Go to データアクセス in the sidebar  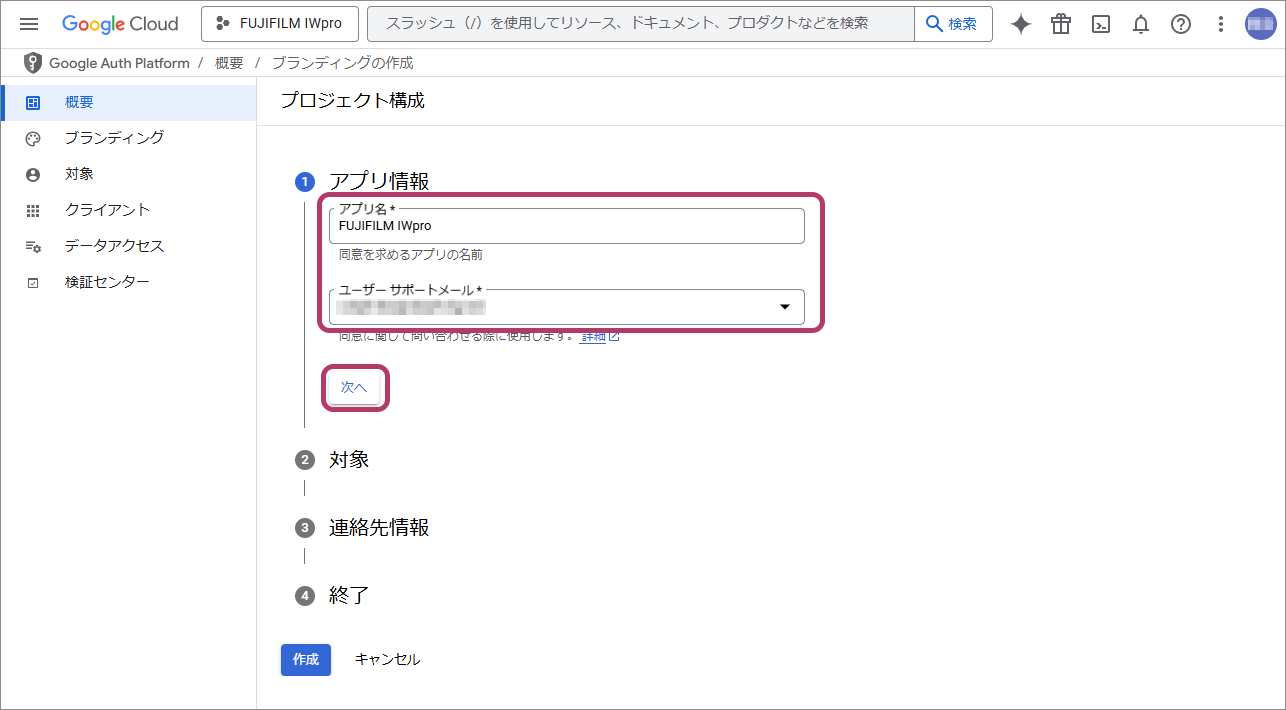pos(114,246)
